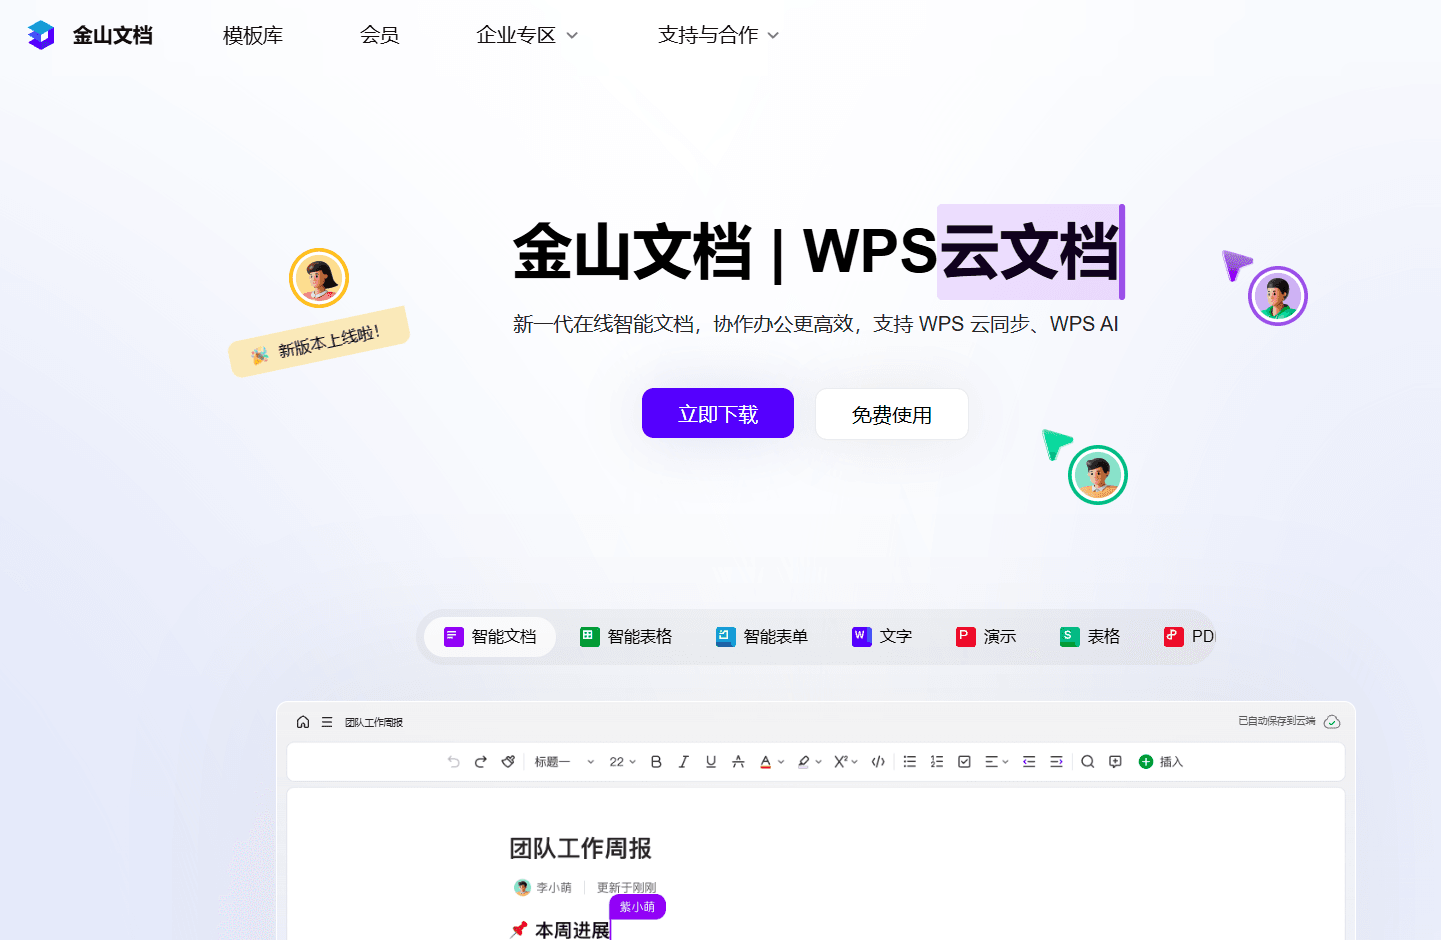Select the 演示 tab
The height and width of the screenshot is (940, 1441).
tap(986, 637)
